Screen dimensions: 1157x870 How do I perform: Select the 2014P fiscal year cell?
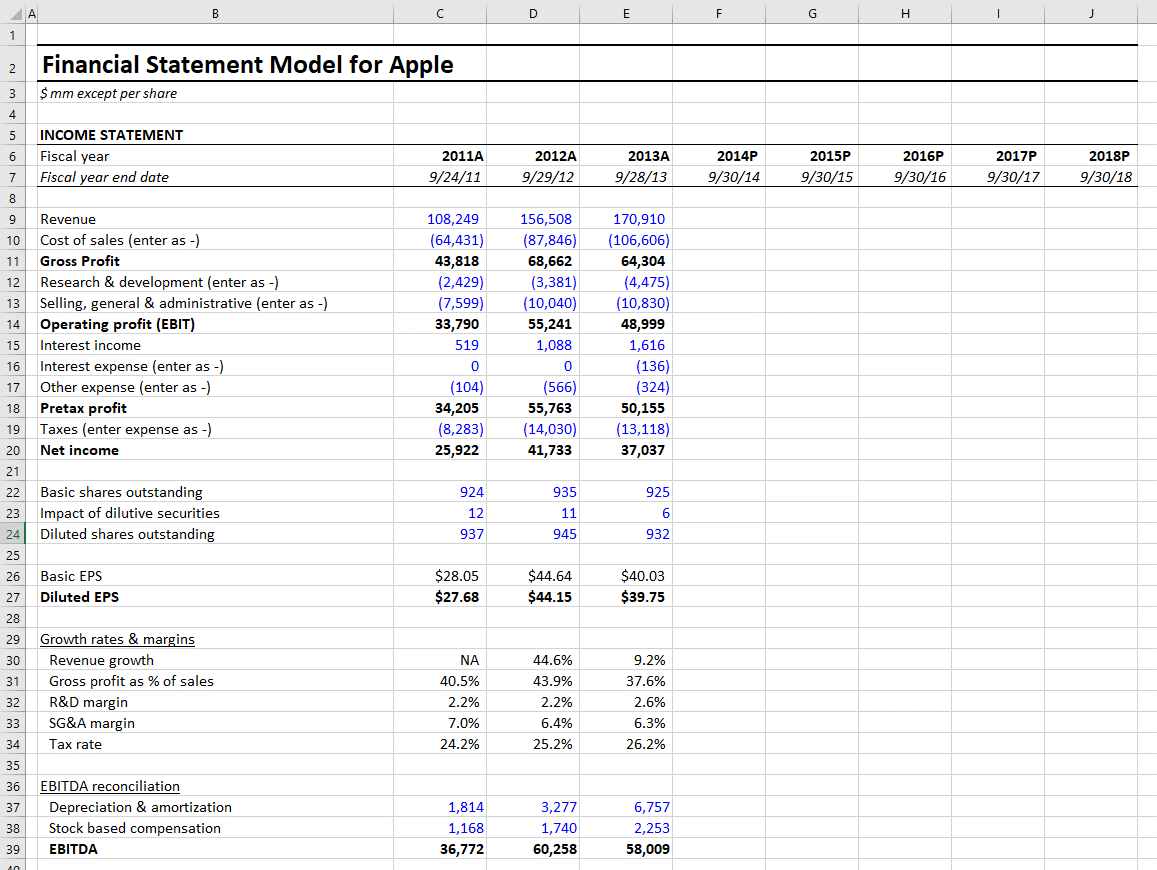[x=718, y=156]
